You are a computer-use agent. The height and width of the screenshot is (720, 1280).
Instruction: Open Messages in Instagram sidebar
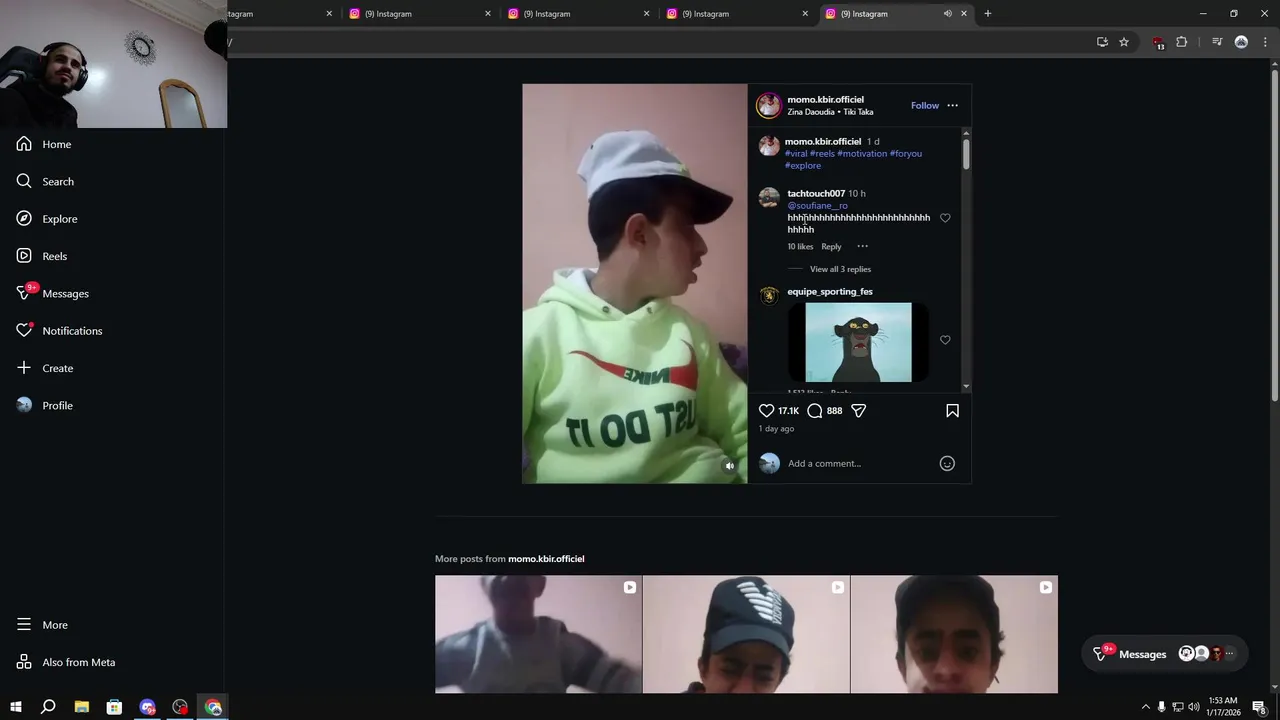click(x=53, y=293)
